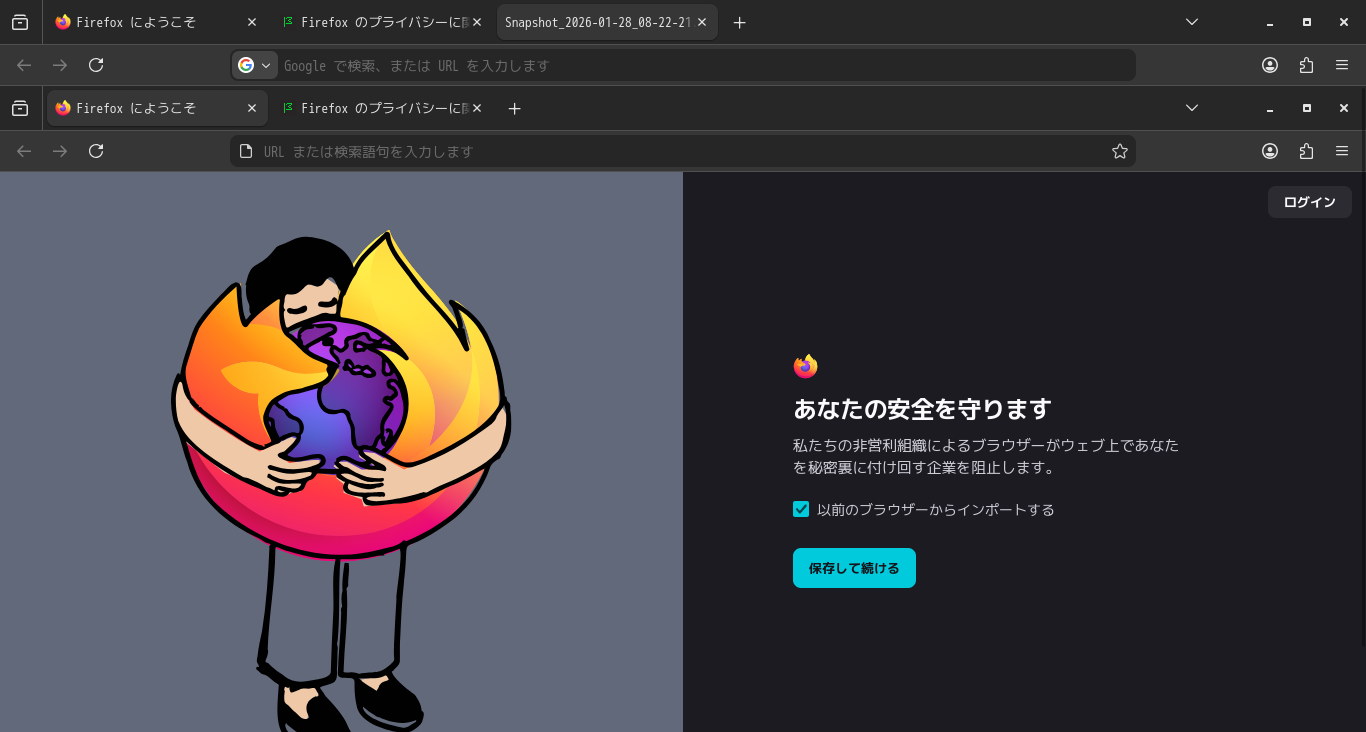Open the hamburger application menu in front window
The height and width of the screenshot is (732, 1366).
(1342, 151)
